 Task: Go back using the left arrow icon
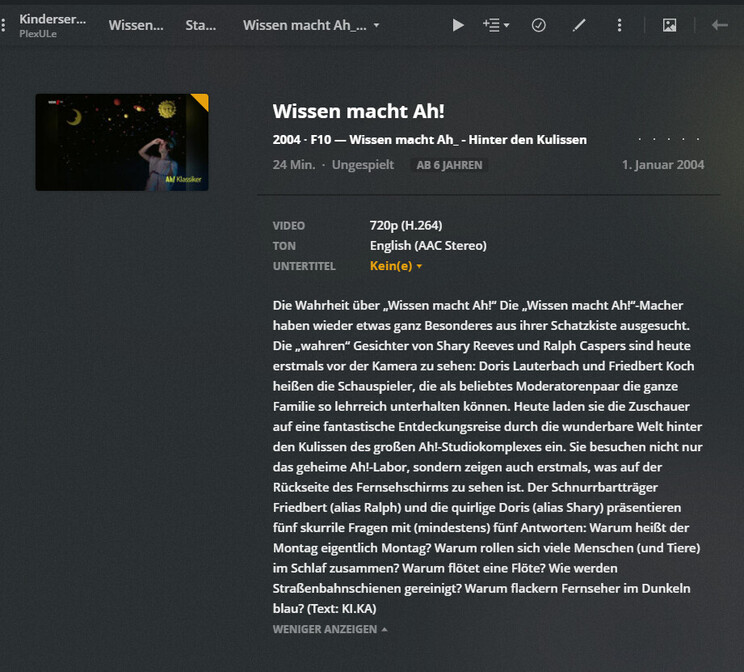(720, 25)
